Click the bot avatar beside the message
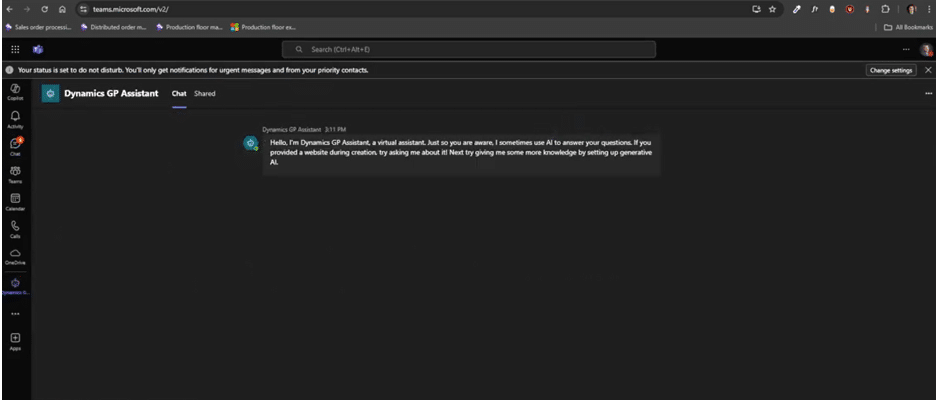 [251, 143]
